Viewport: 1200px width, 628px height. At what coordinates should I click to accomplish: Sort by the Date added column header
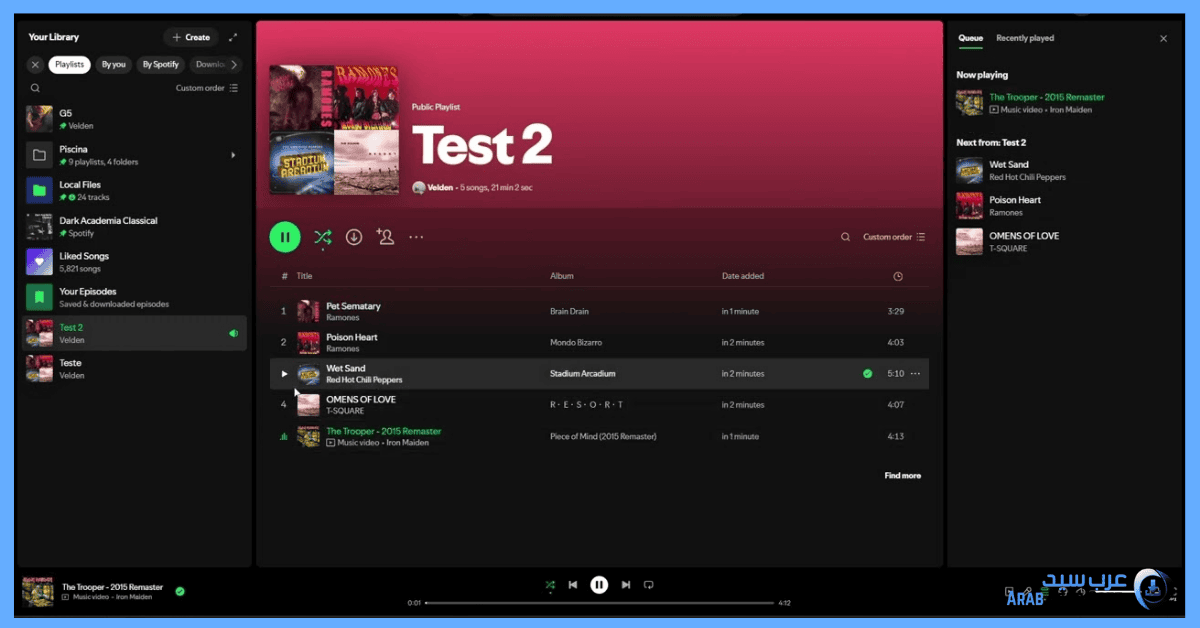pos(743,276)
